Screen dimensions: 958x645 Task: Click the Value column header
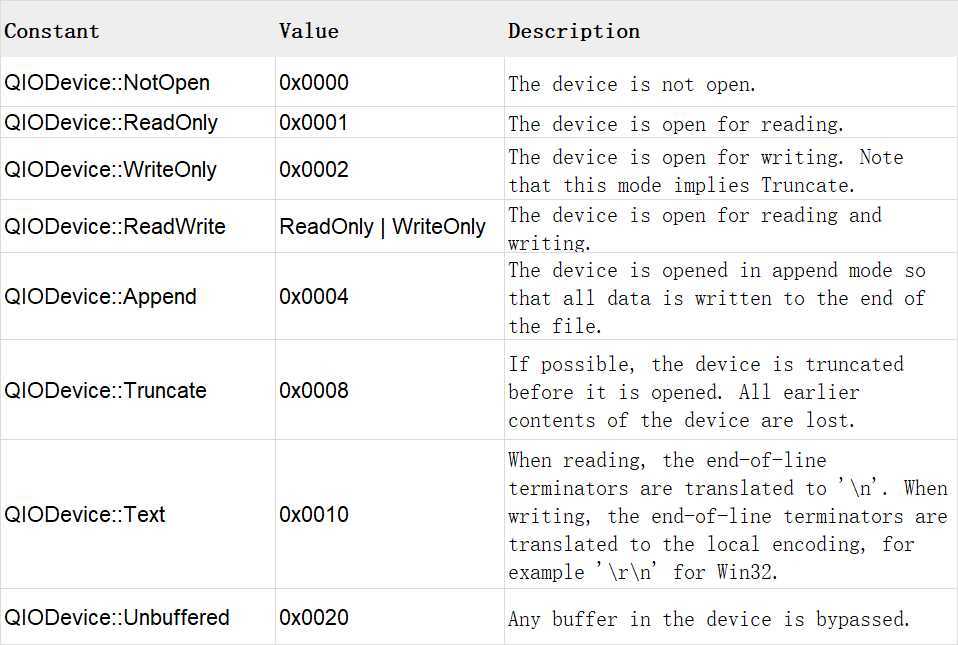[309, 31]
